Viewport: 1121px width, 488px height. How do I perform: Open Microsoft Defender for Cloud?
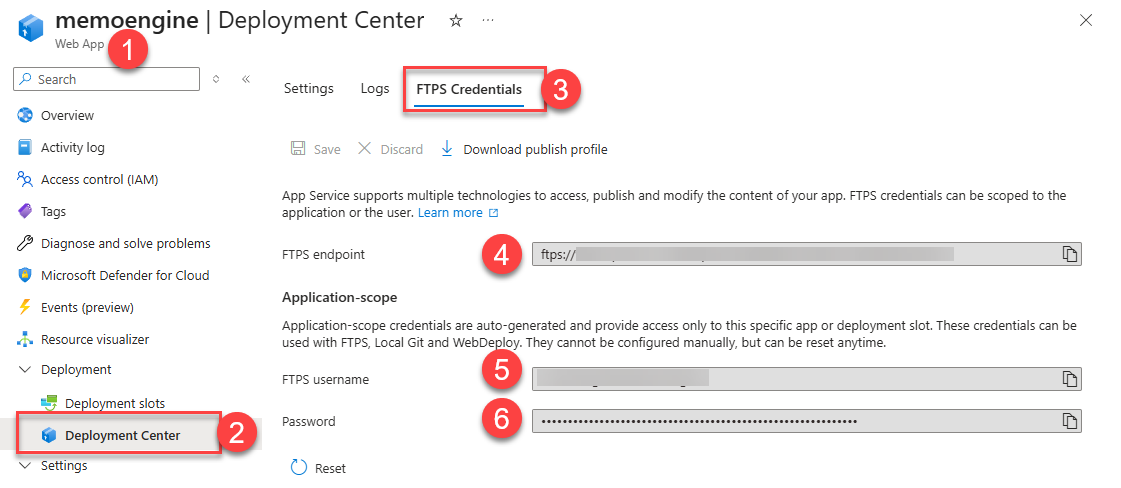coord(124,275)
